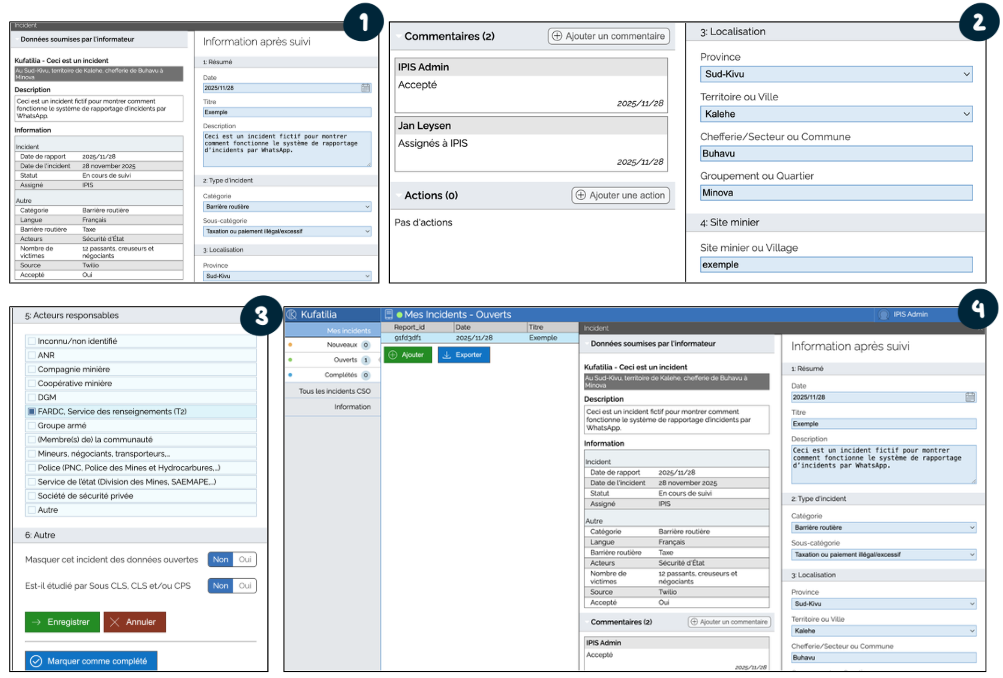Click the green Enregistrer button
Image resolution: width=1003 pixels, height=678 pixels.
click(62, 622)
